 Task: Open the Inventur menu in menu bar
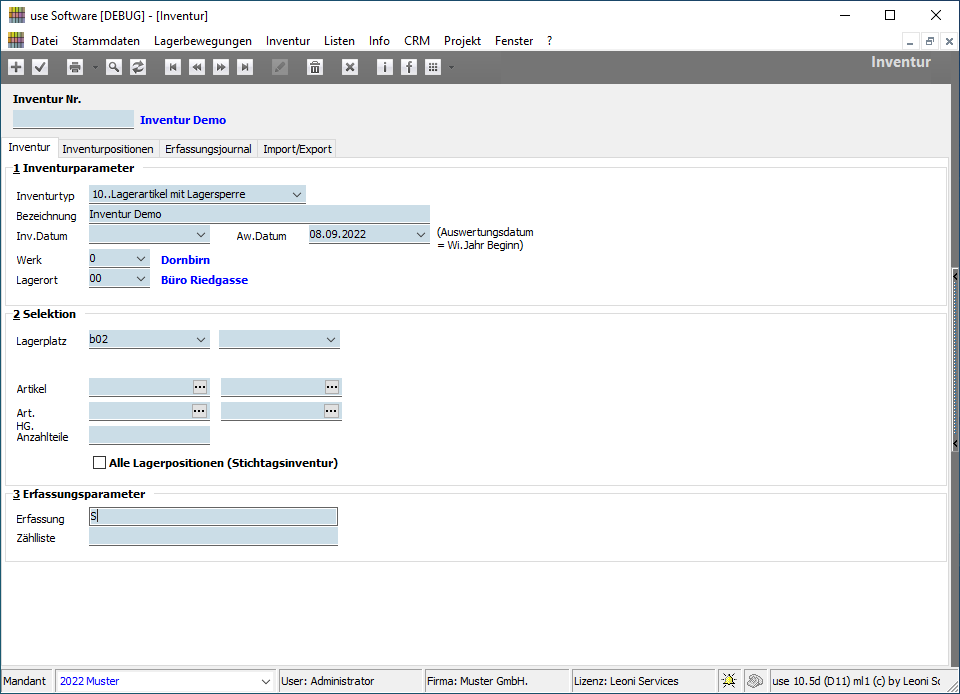288,41
